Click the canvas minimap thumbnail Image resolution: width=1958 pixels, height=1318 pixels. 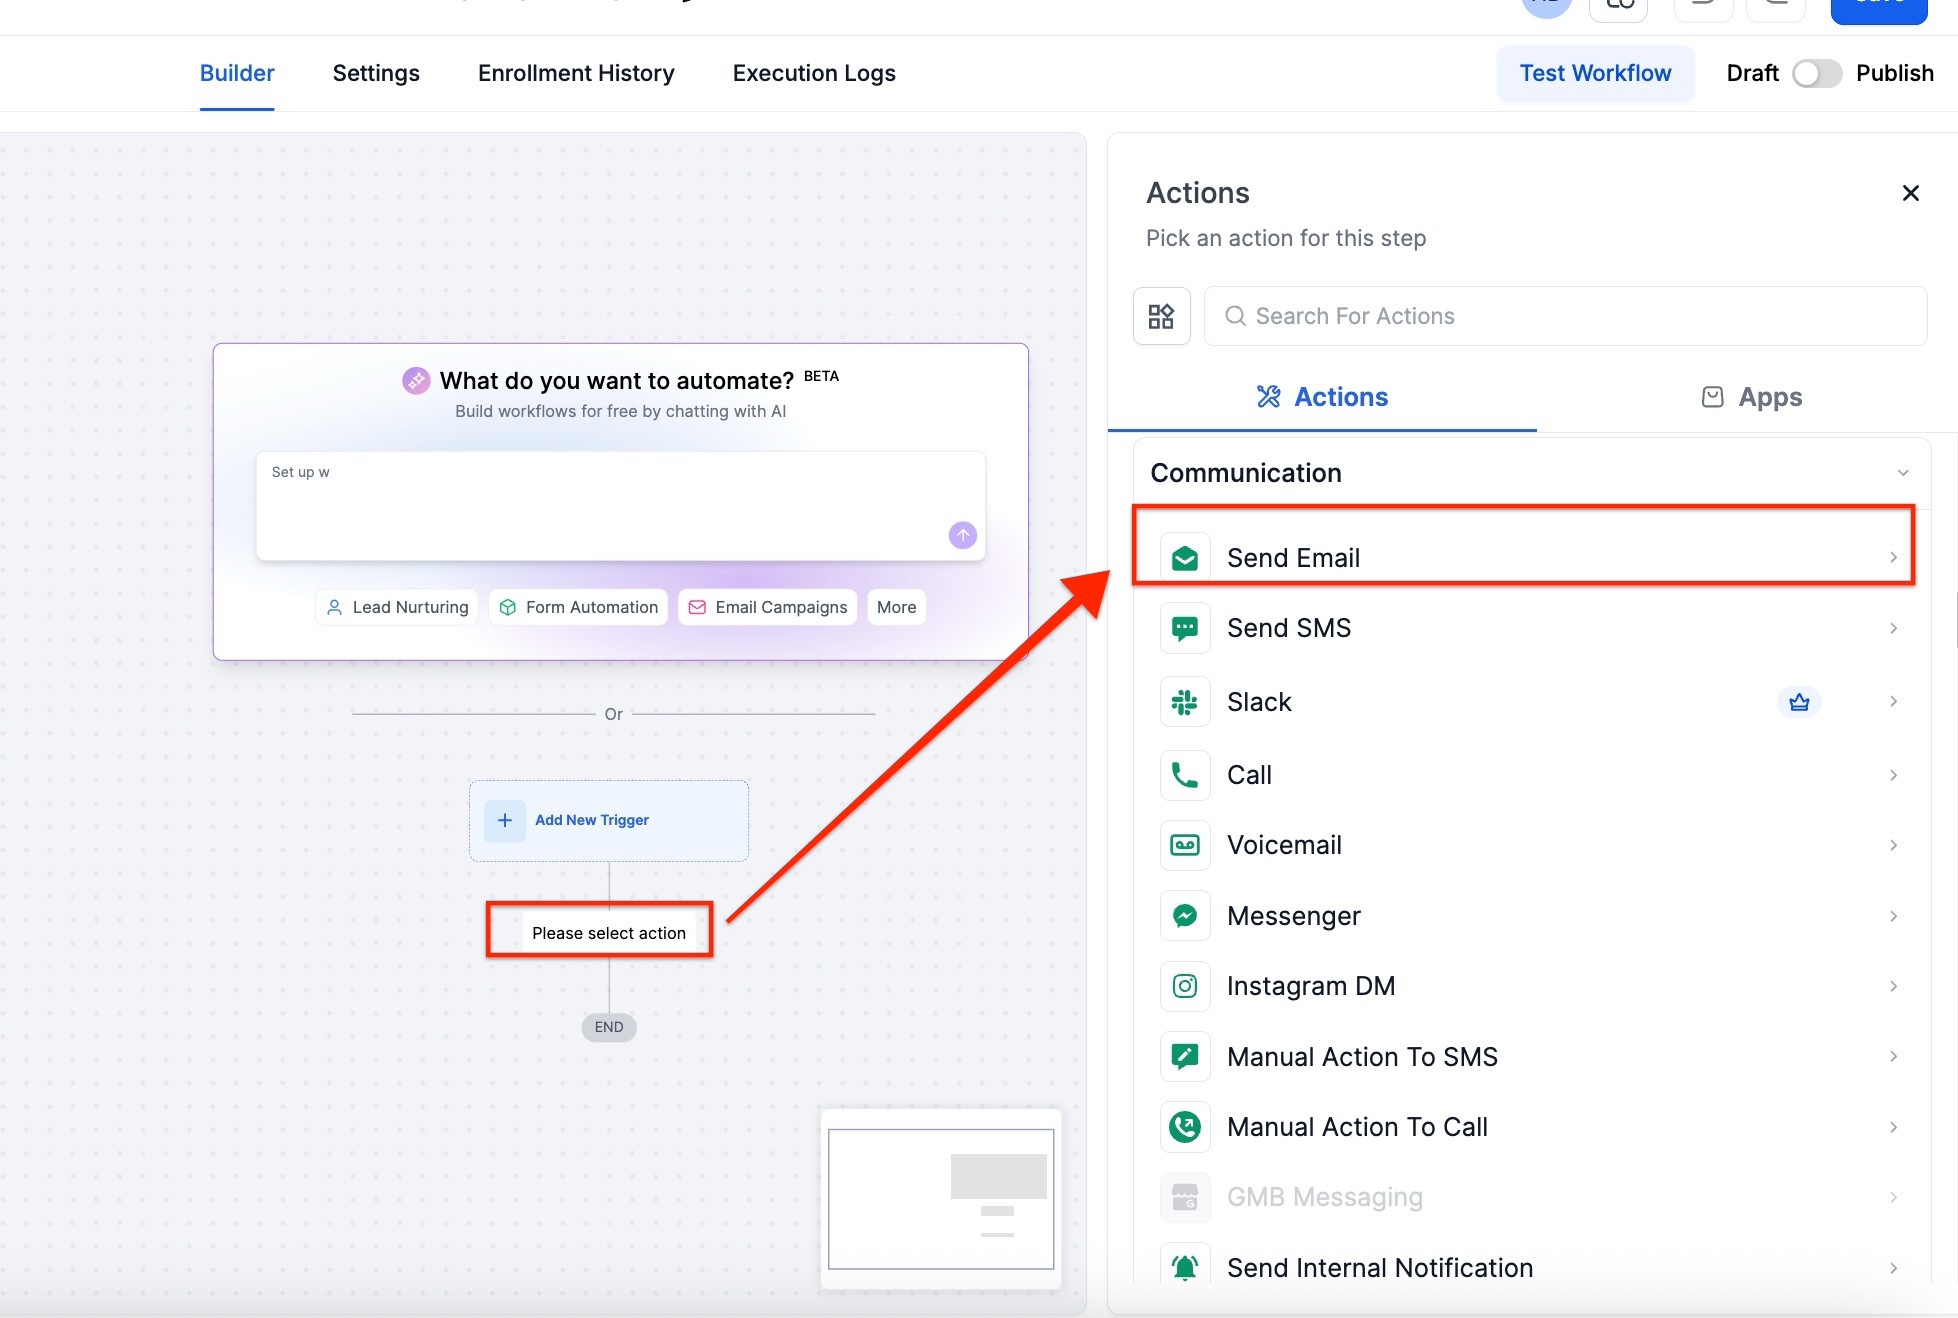940,1198
